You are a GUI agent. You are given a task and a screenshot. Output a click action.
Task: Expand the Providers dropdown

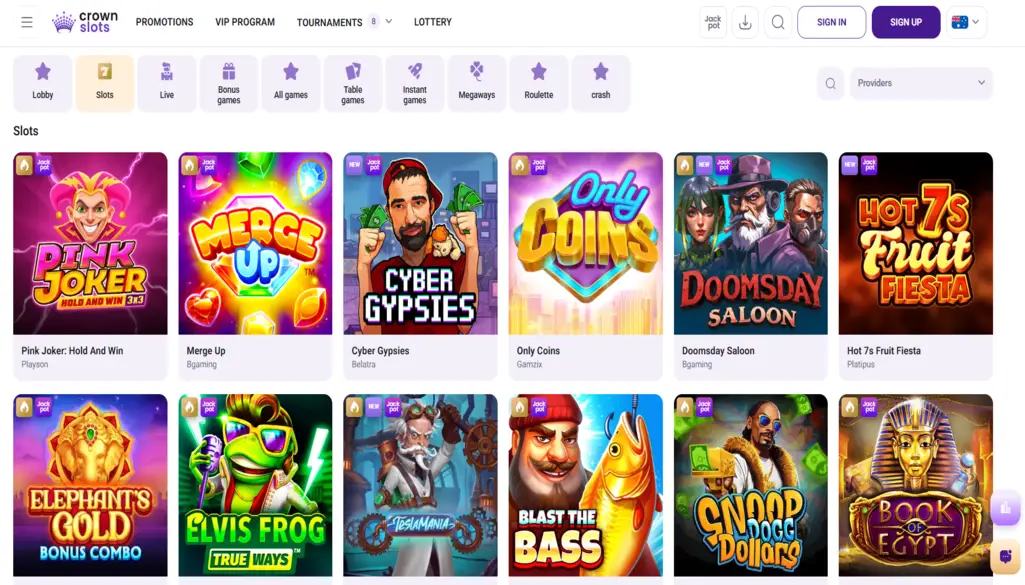tap(920, 83)
